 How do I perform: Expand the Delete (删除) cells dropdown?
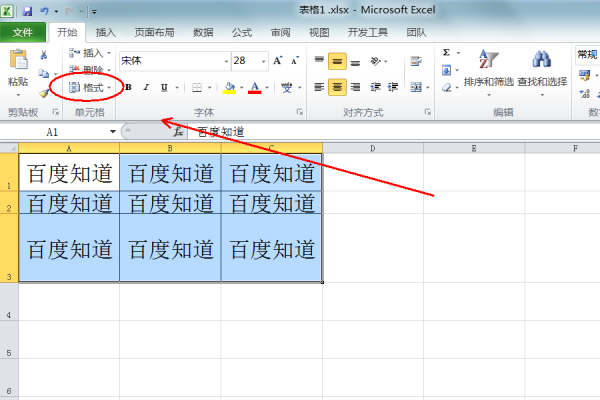109,70
